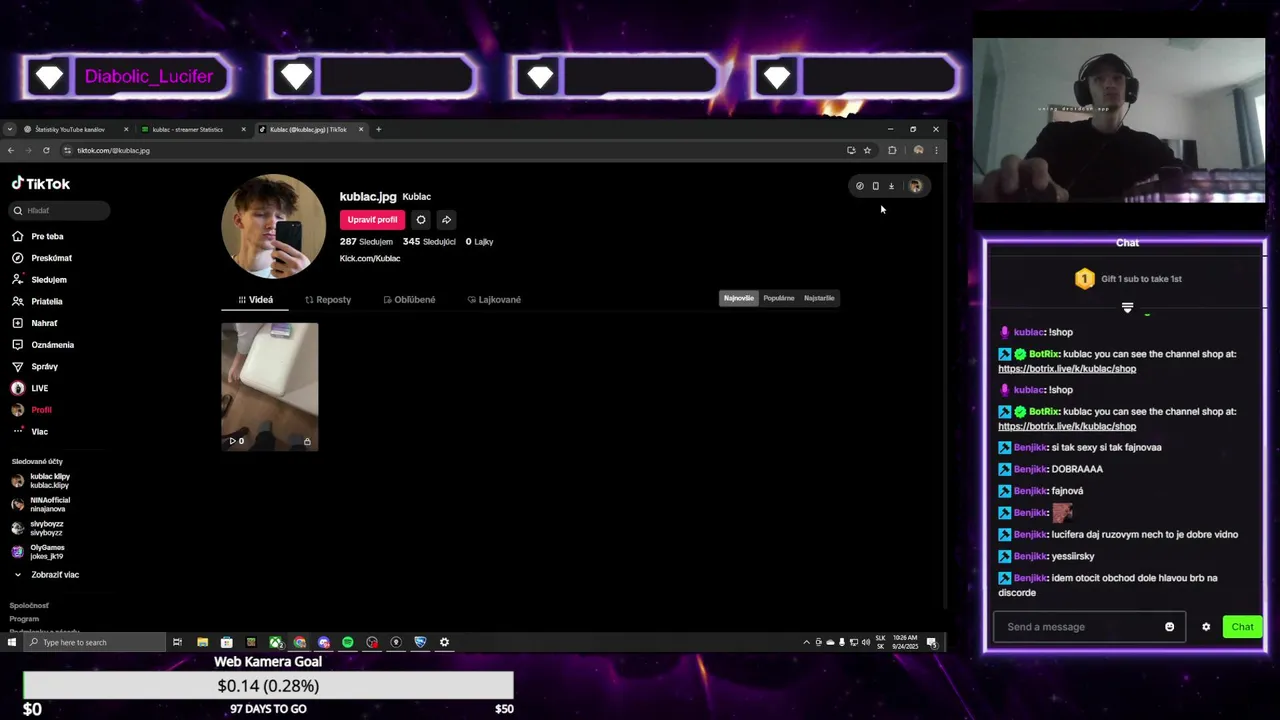Open the Windows Start menu
The height and width of the screenshot is (720, 1280).
click(x=11, y=642)
